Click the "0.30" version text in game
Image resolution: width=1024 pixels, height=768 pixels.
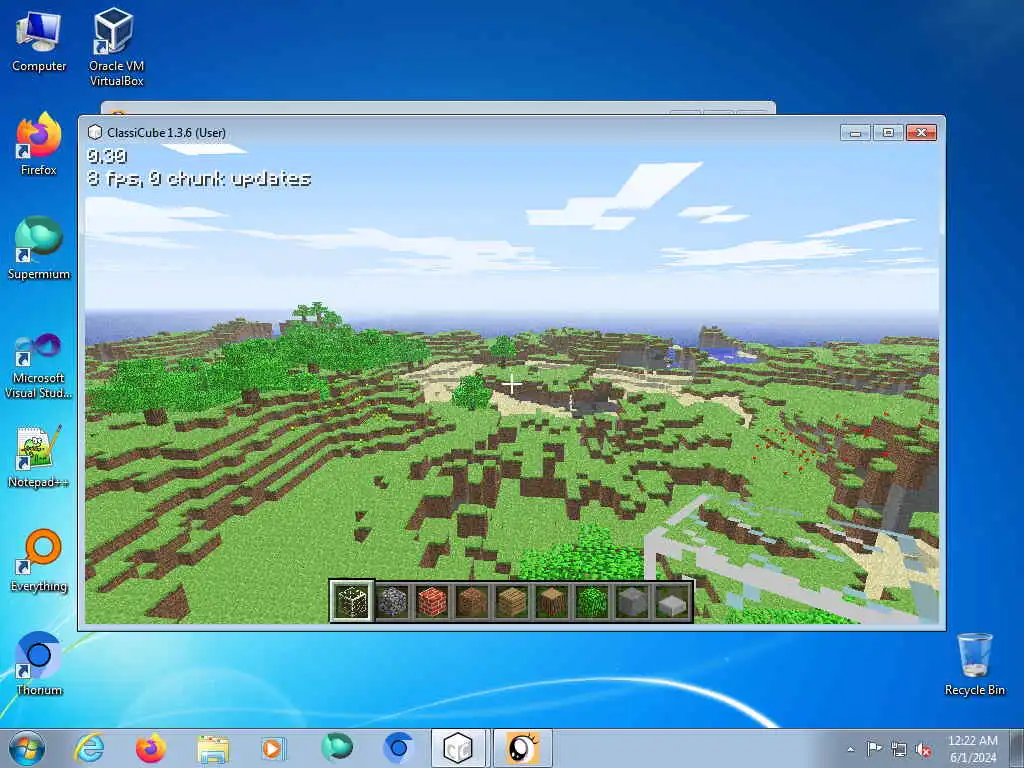point(107,156)
